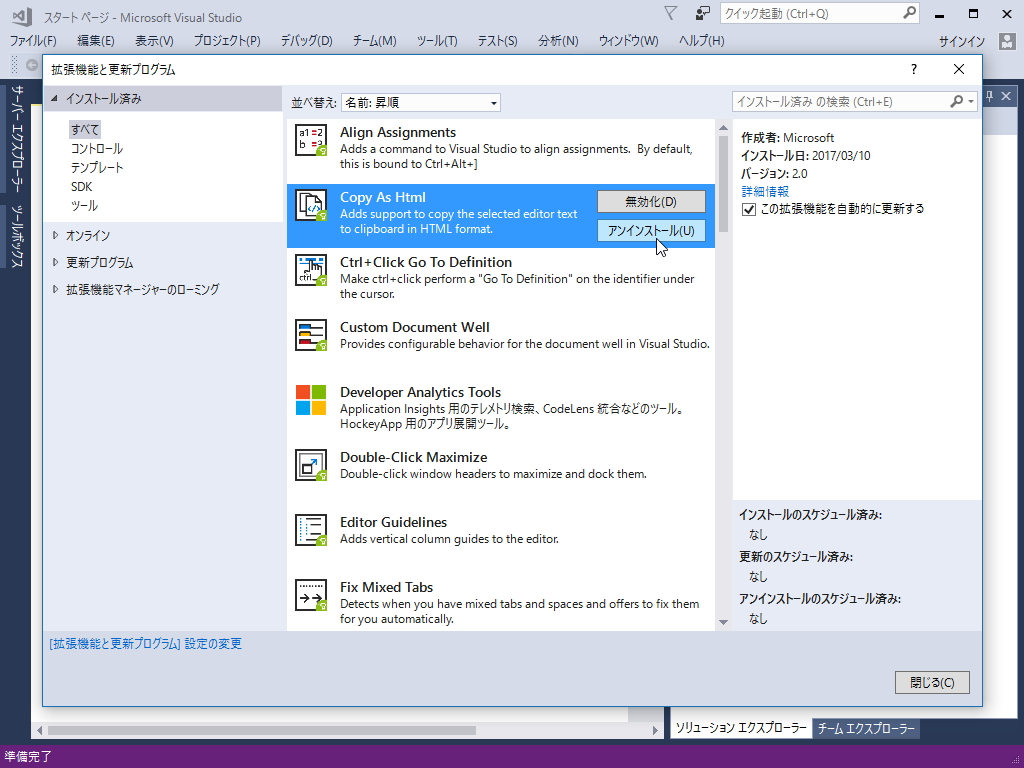The height and width of the screenshot is (768, 1024).
Task: Click the notifications flag icon in title bar
Action: tap(671, 13)
